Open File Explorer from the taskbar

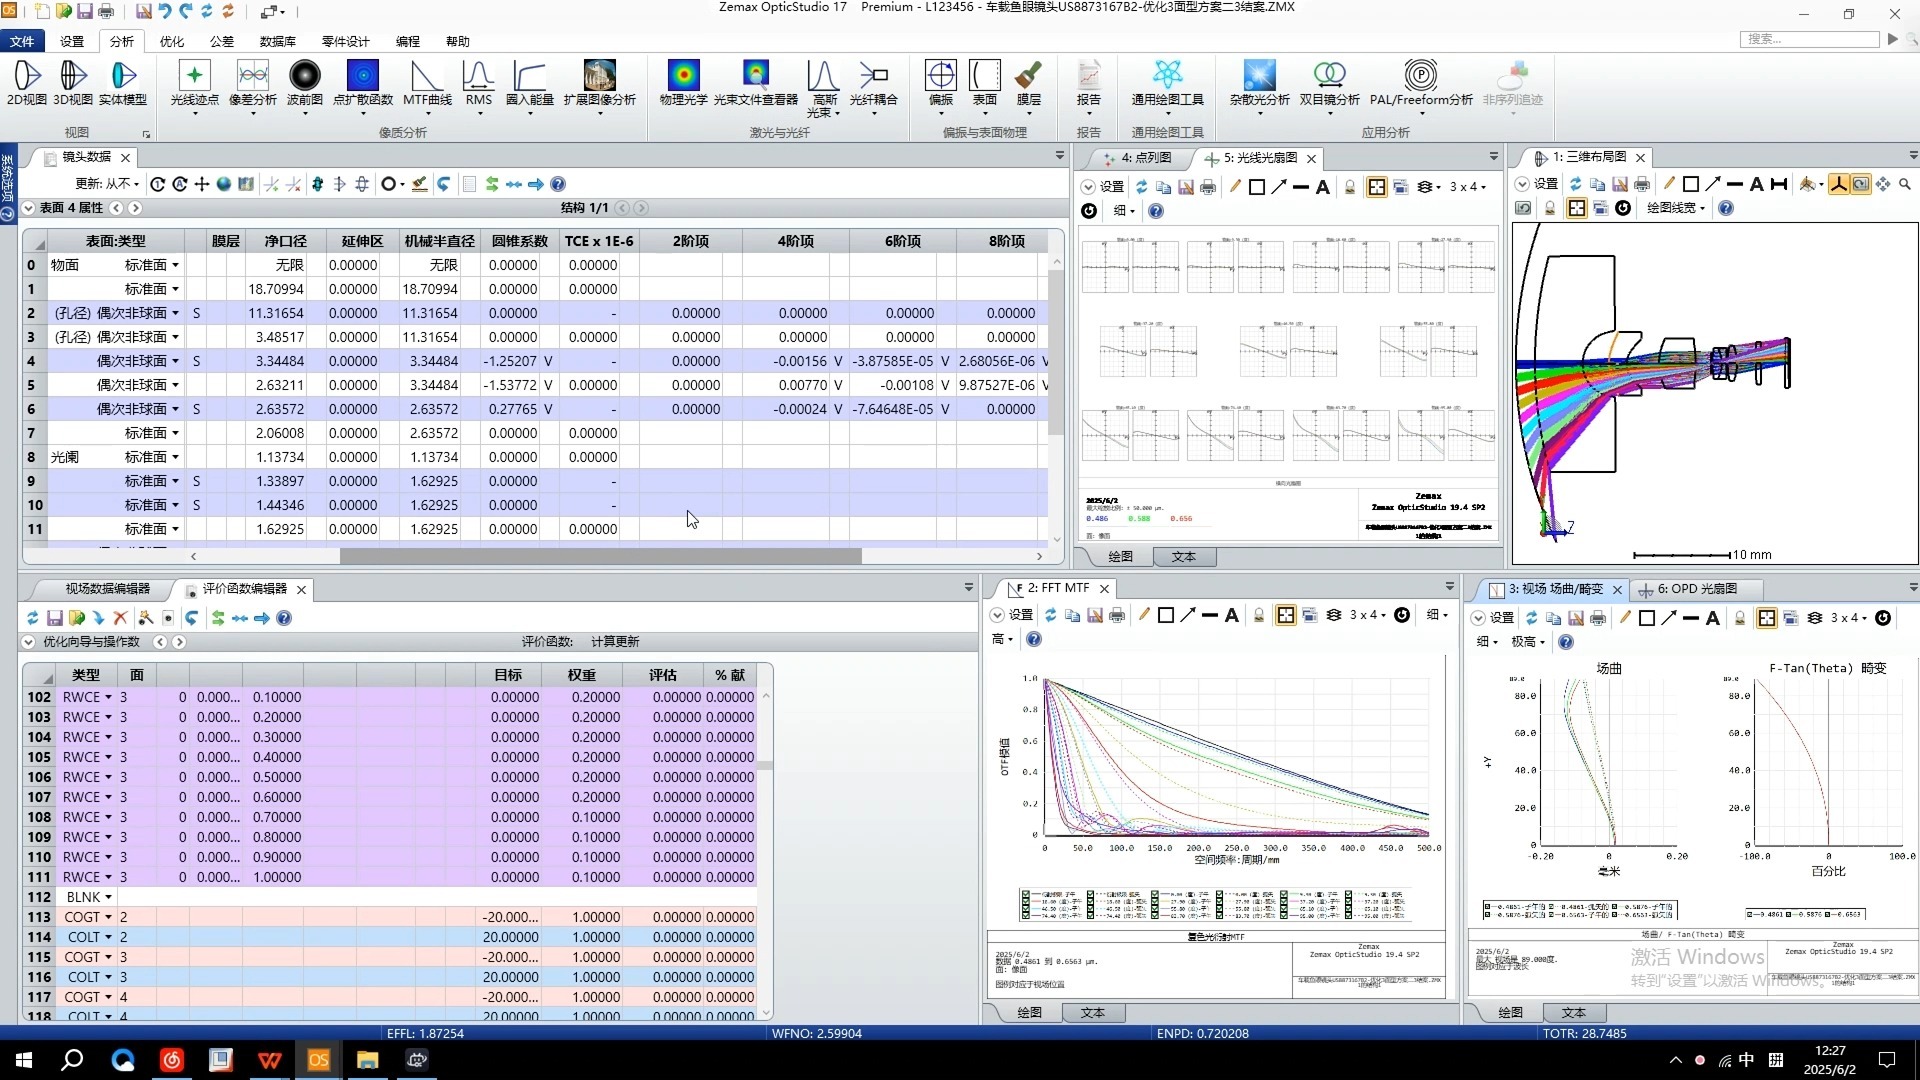click(x=367, y=1060)
